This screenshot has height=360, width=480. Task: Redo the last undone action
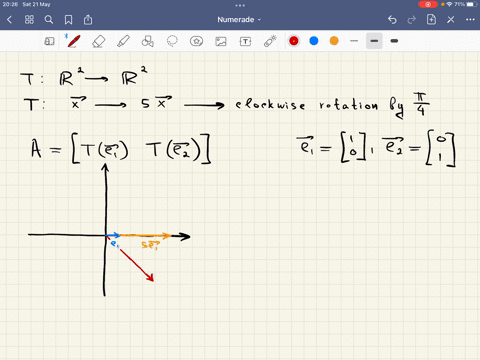tap(412, 20)
